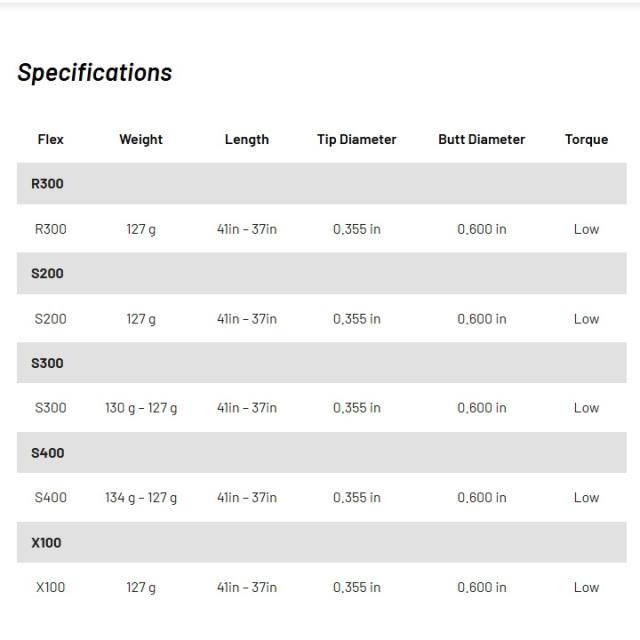The image size is (640, 640).
Task: Click the 0,600 in butt diameter for R300
Action: click(x=482, y=229)
